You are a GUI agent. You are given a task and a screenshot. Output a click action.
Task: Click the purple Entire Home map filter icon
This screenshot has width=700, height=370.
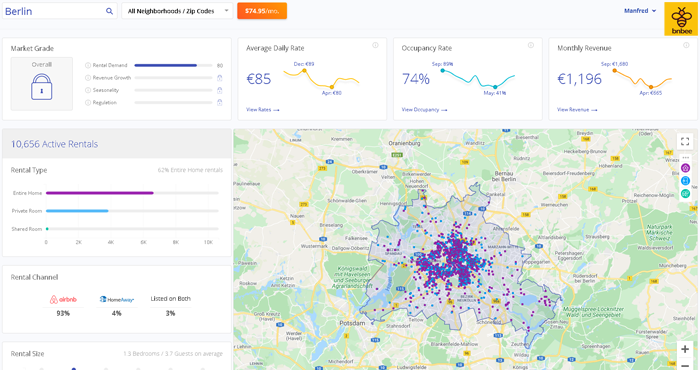(685, 168)
